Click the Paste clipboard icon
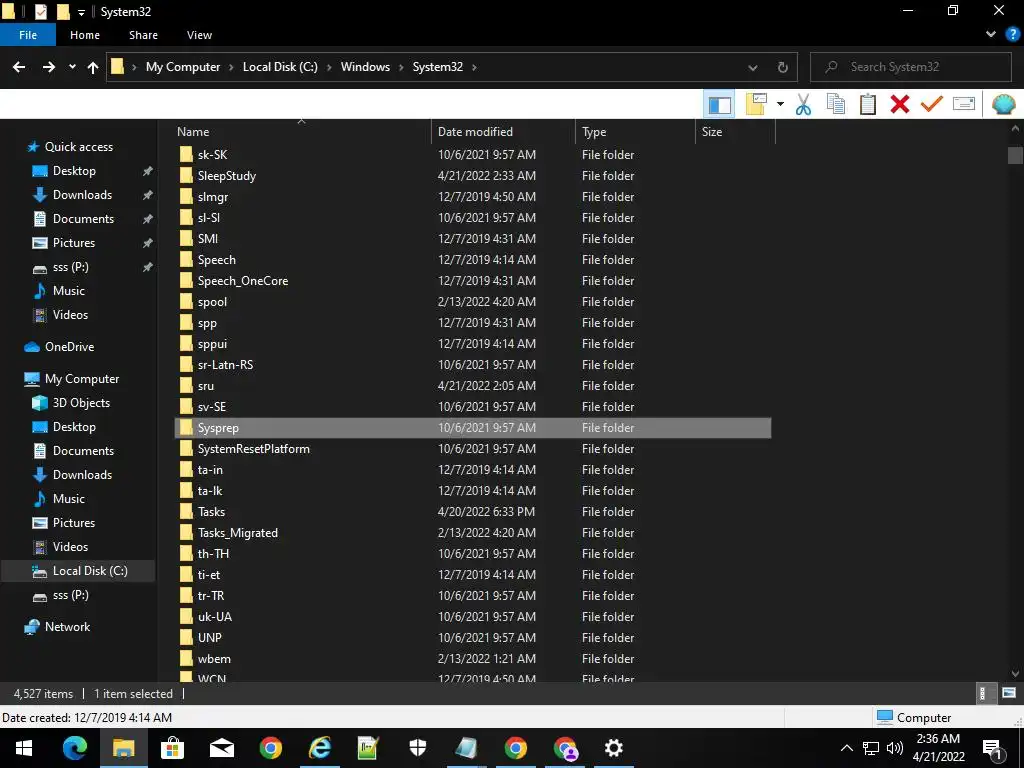This screenshot has height=768, width=1024. (868, 104)
